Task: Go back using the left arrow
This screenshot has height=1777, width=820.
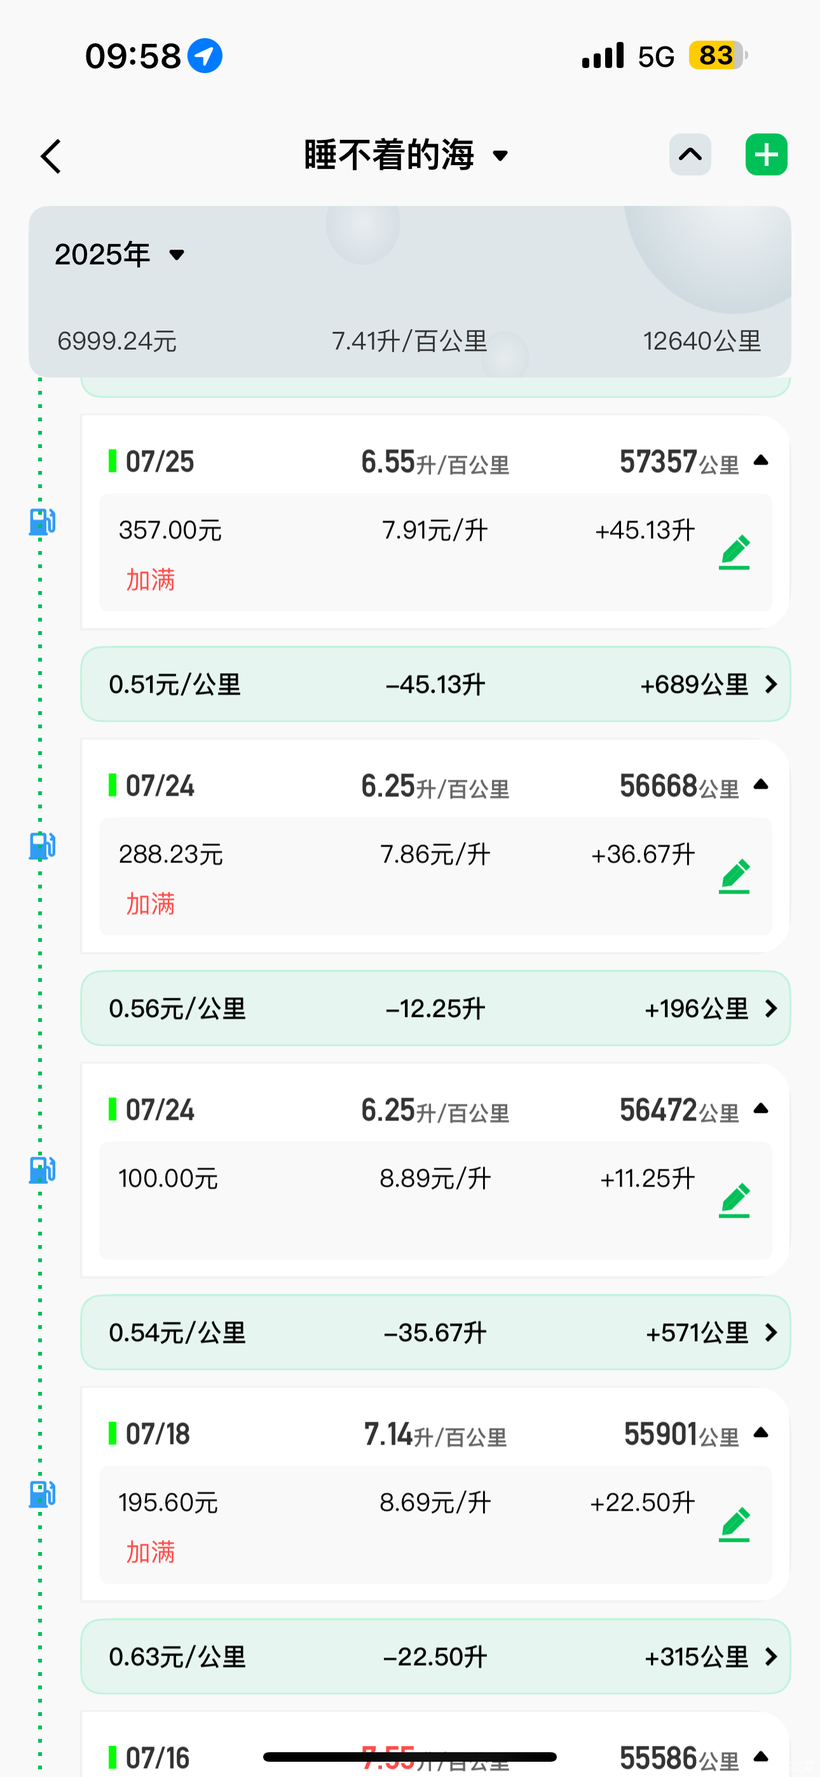Action: 52,156
